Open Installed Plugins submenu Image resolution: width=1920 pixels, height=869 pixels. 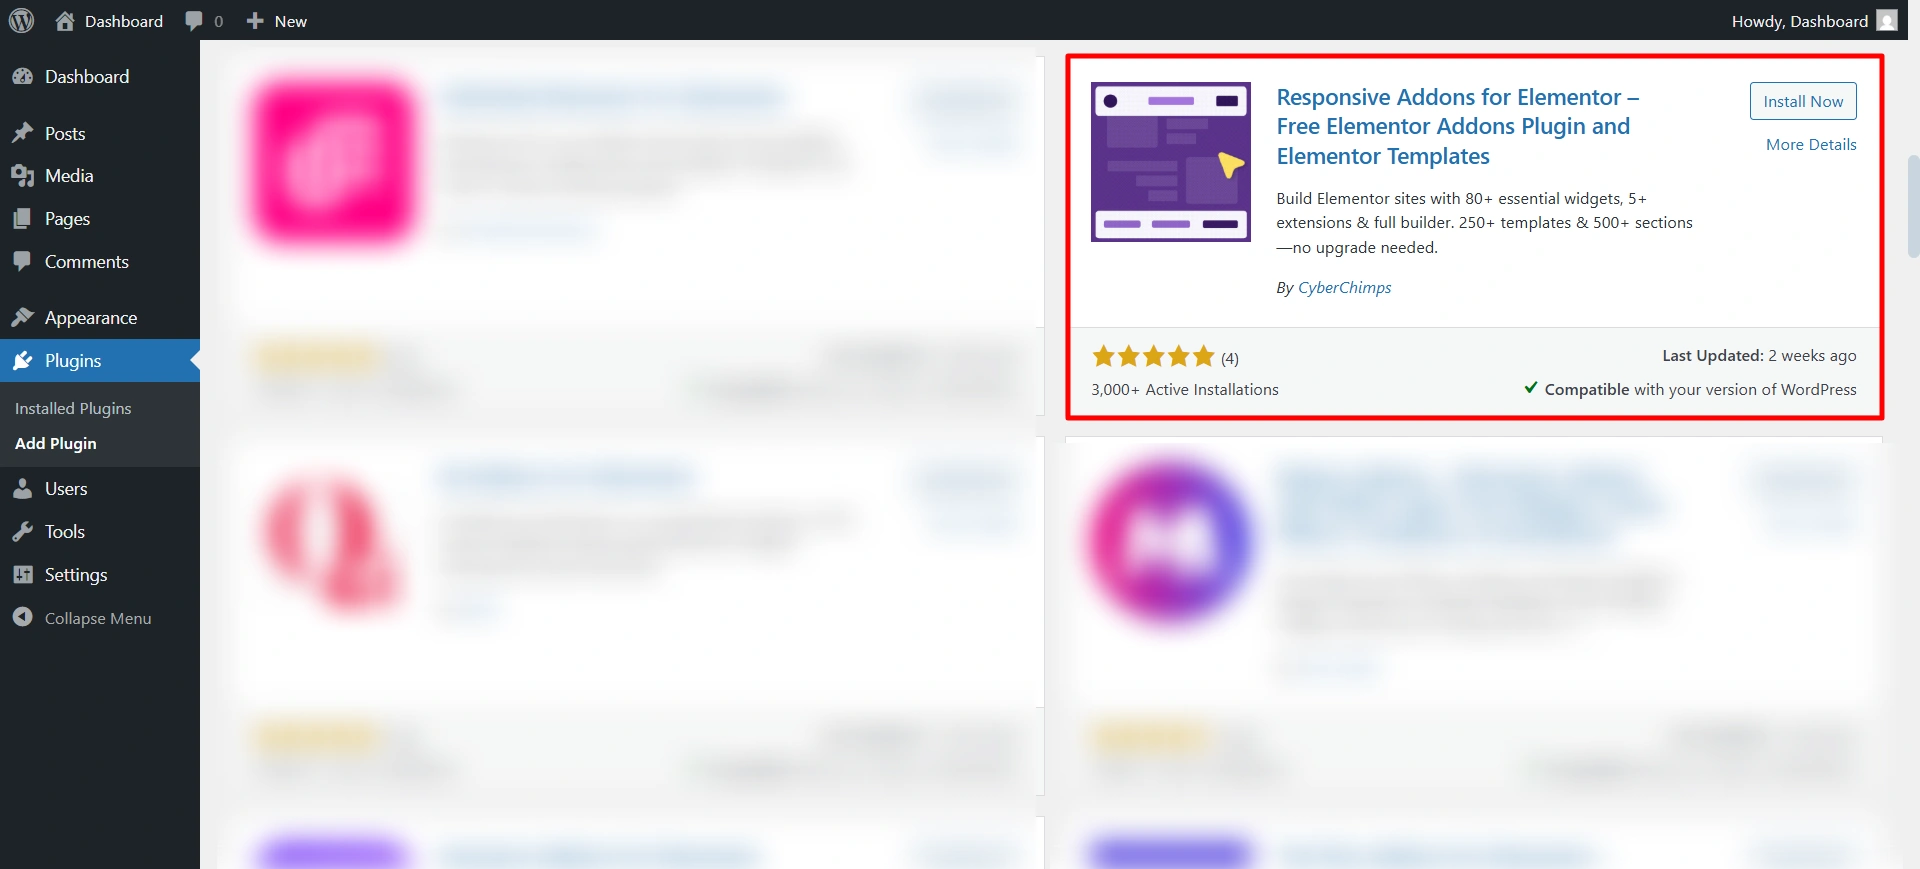coord(73,408)
